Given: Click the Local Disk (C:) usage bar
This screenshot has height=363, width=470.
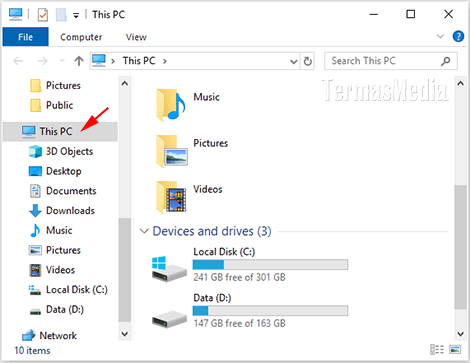Looking at the screenshot, I should pyautogui.click(x=270, y=265).
